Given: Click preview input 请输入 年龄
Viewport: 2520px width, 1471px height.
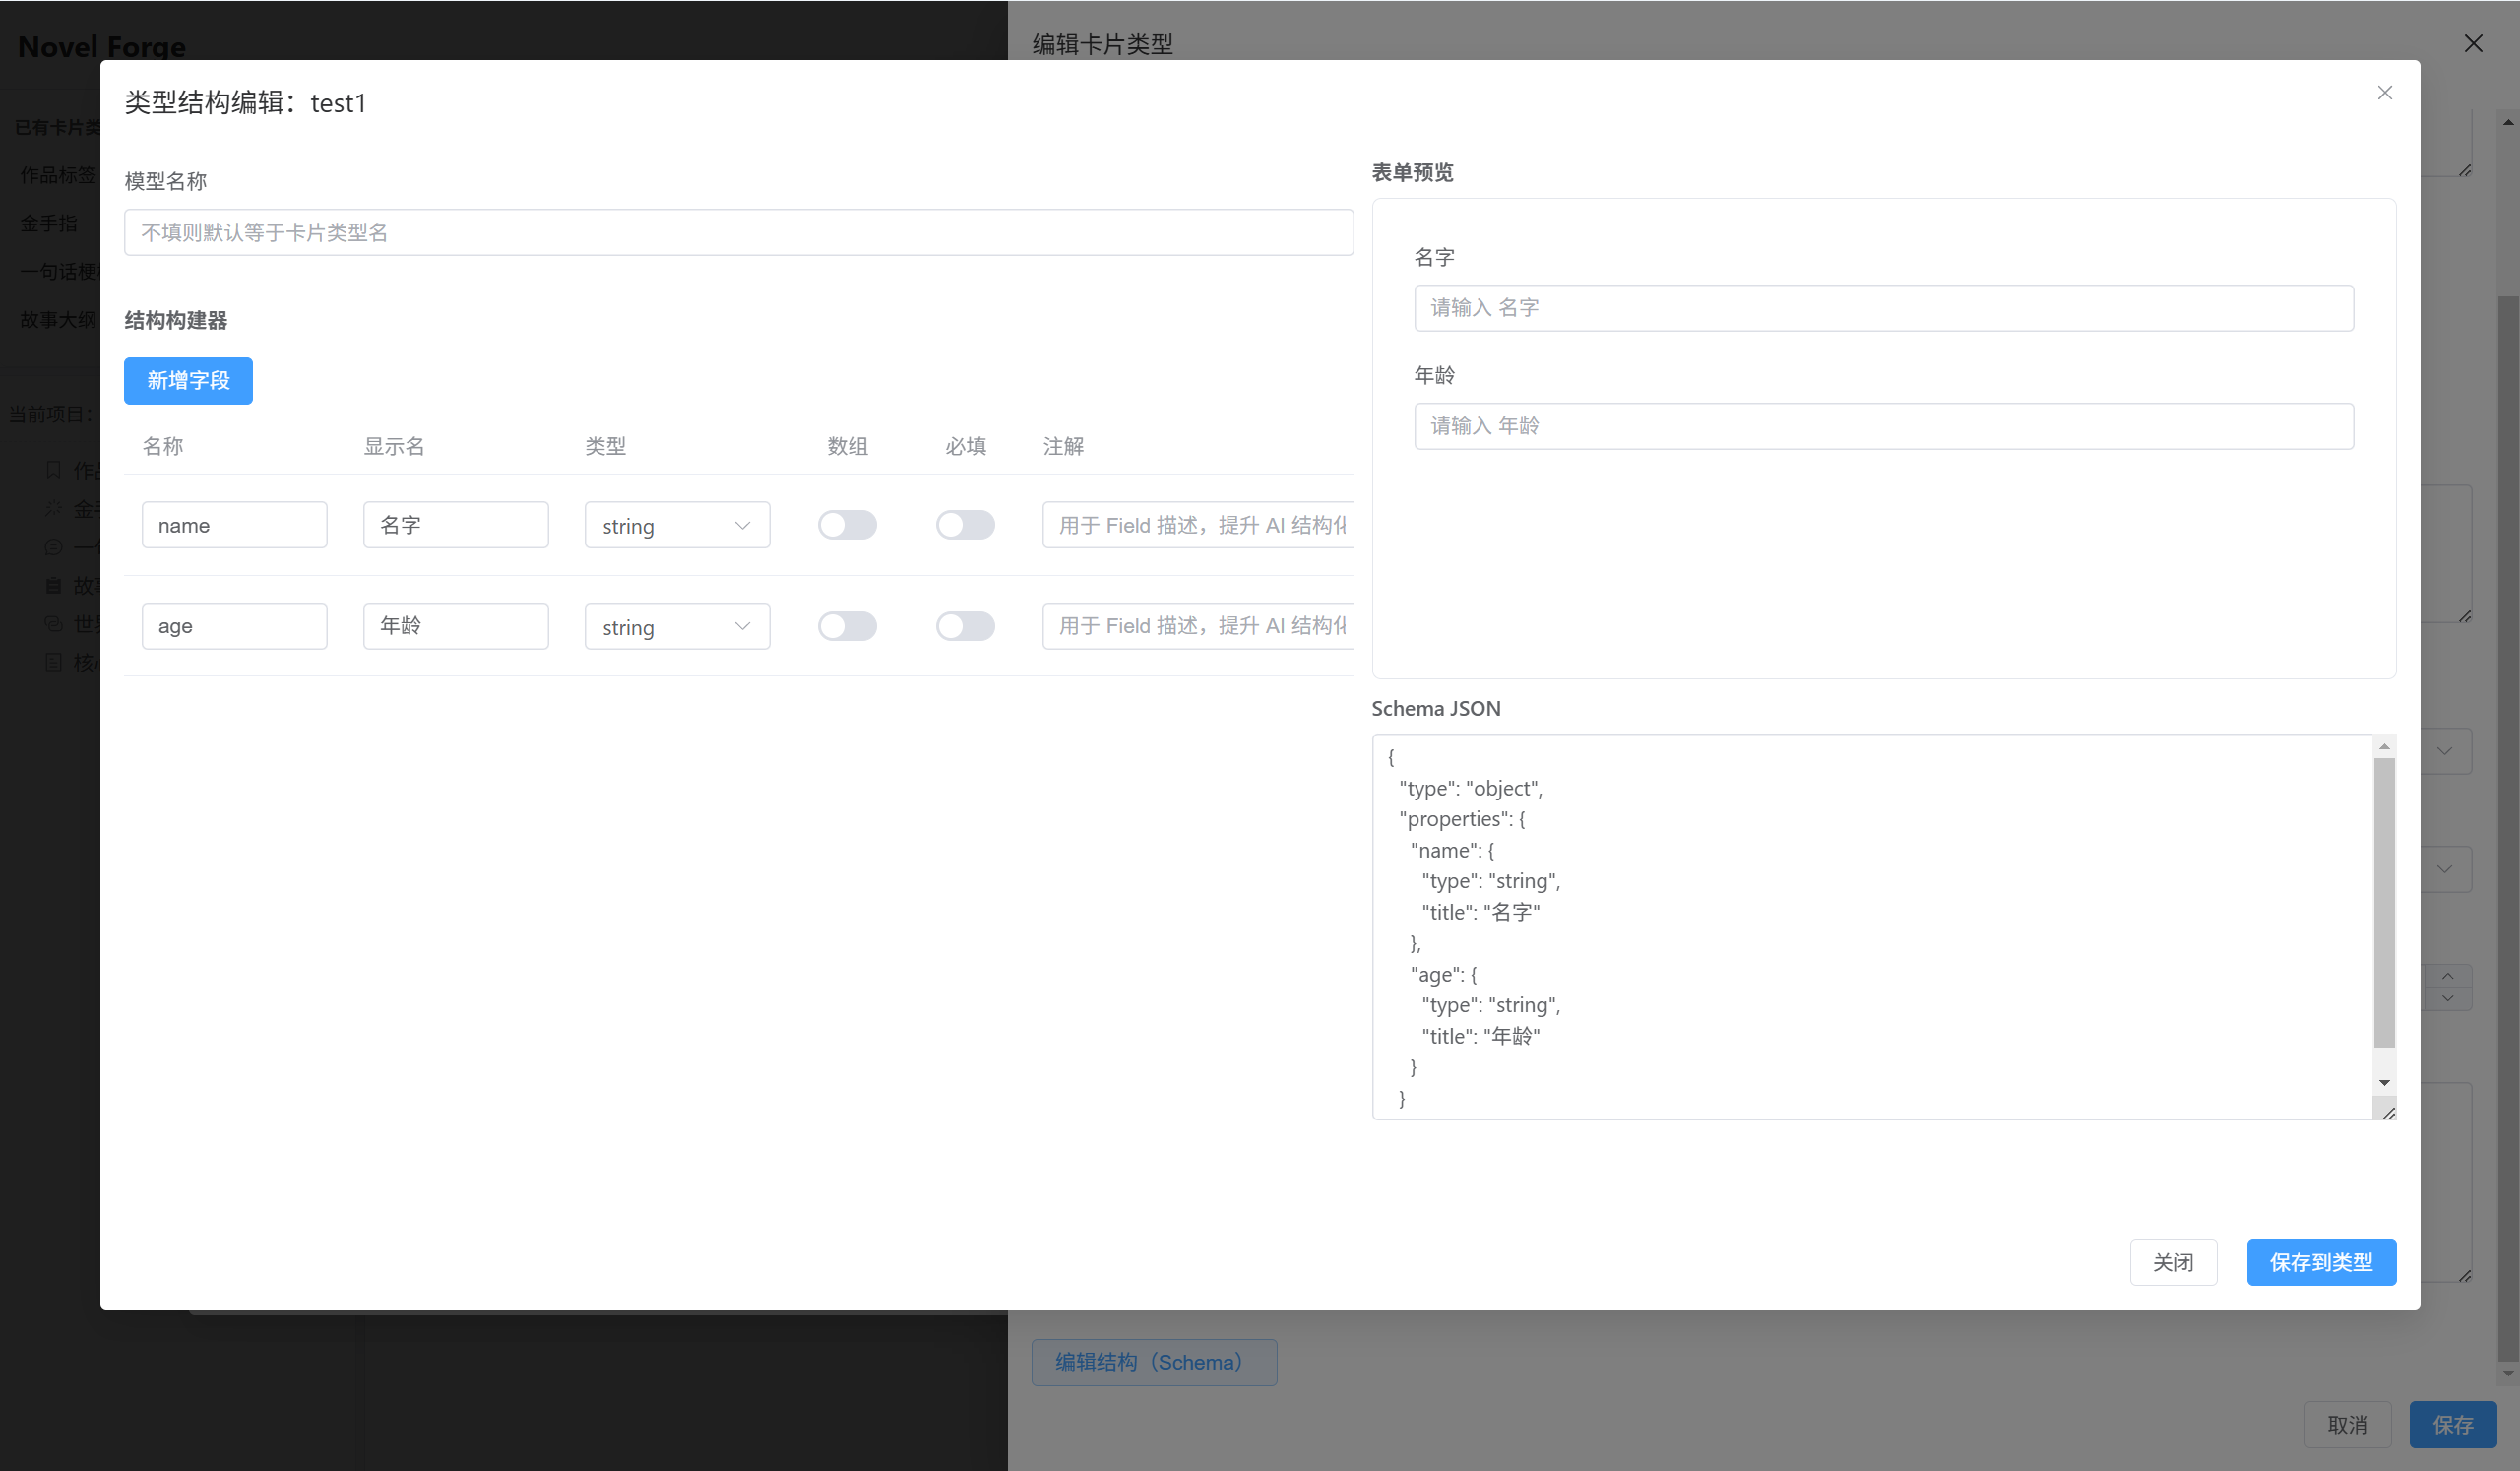Looking at the screenshot, I should tap(1883, 427).
